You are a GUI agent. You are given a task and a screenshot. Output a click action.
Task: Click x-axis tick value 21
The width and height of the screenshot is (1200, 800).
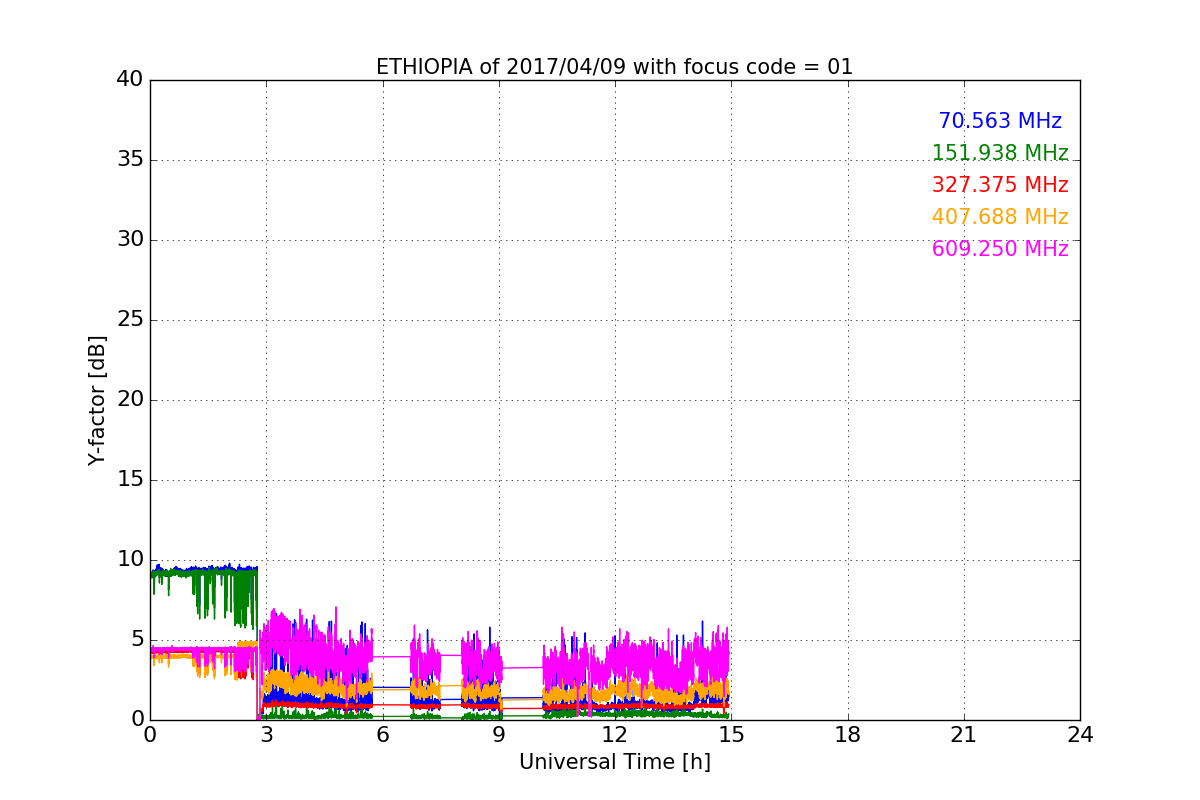point(964,735)
